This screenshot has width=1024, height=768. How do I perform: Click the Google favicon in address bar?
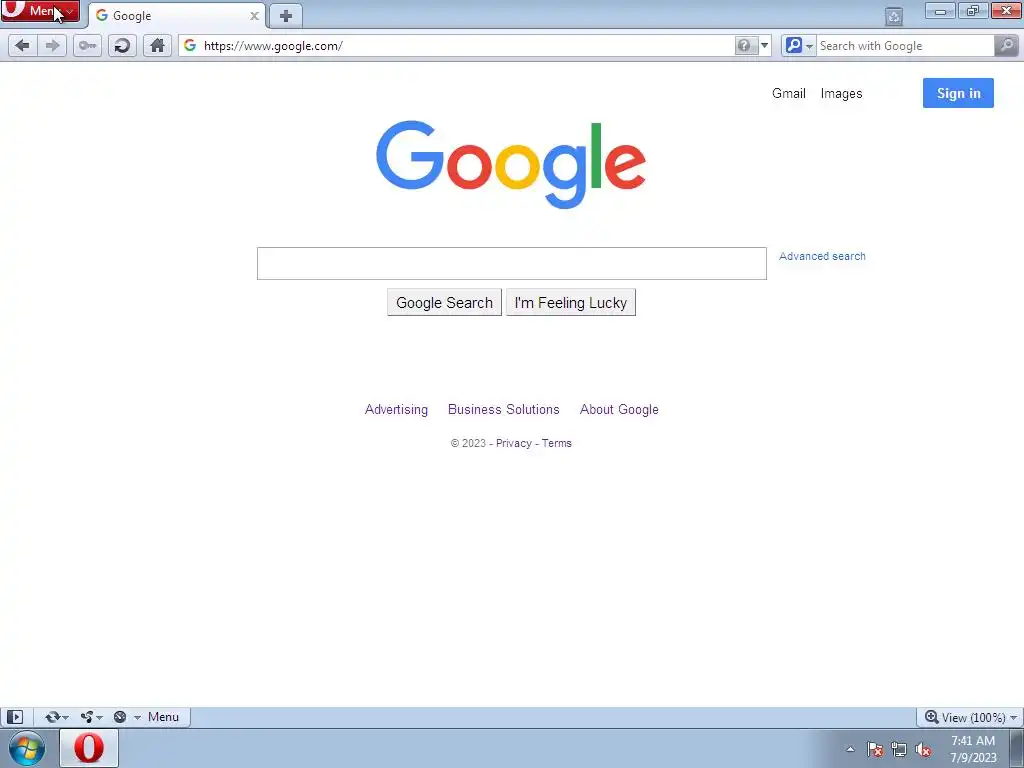(x=190, y=45)
